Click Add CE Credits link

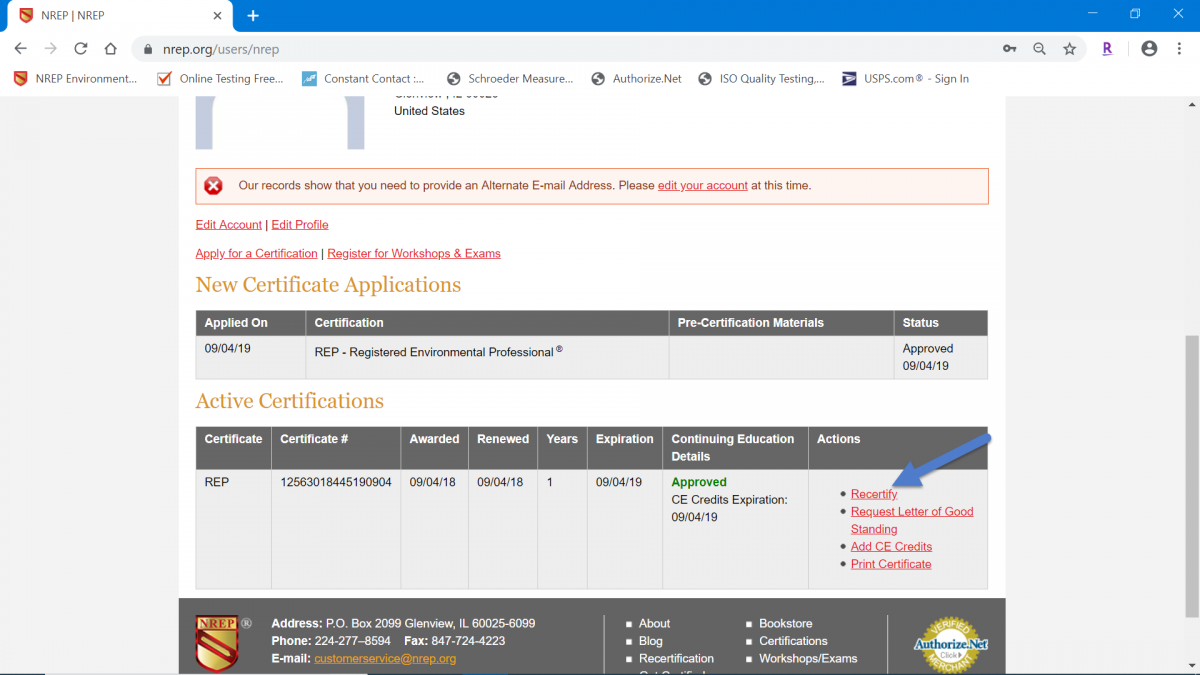pos(891,547)
